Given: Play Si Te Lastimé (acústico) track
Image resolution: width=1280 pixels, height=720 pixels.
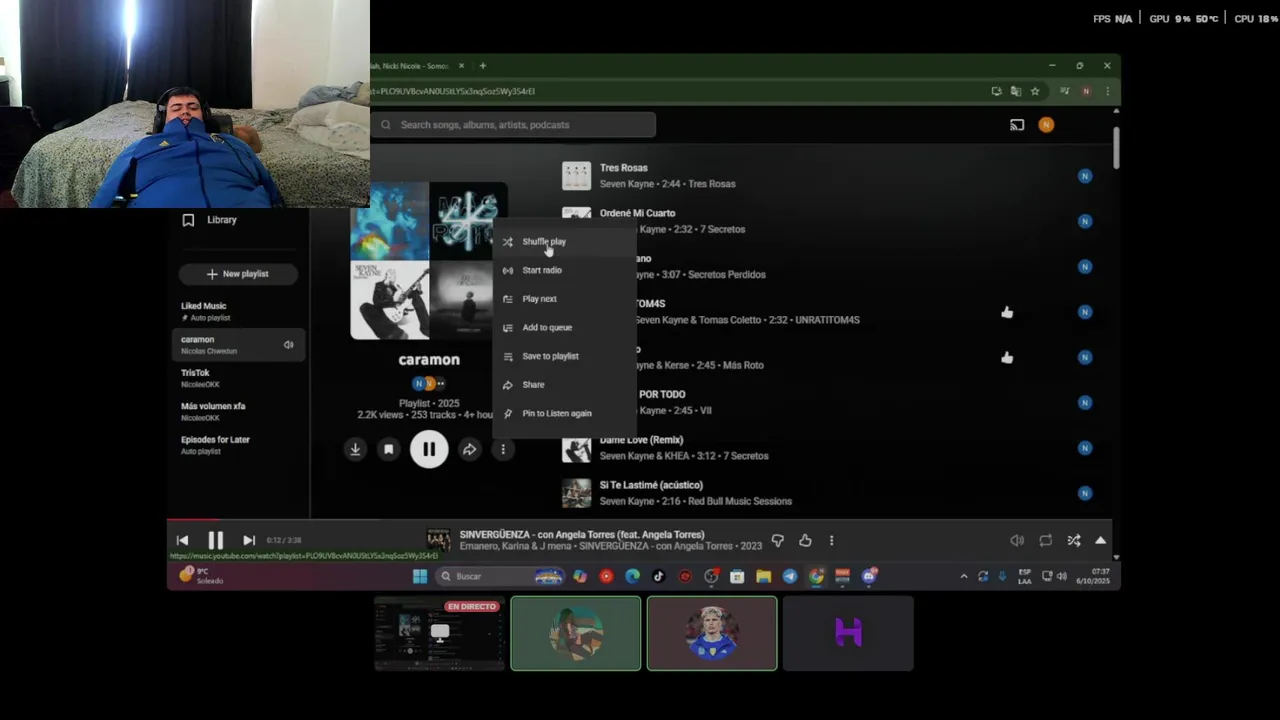Looking at the screenshot, I should 651,485.
